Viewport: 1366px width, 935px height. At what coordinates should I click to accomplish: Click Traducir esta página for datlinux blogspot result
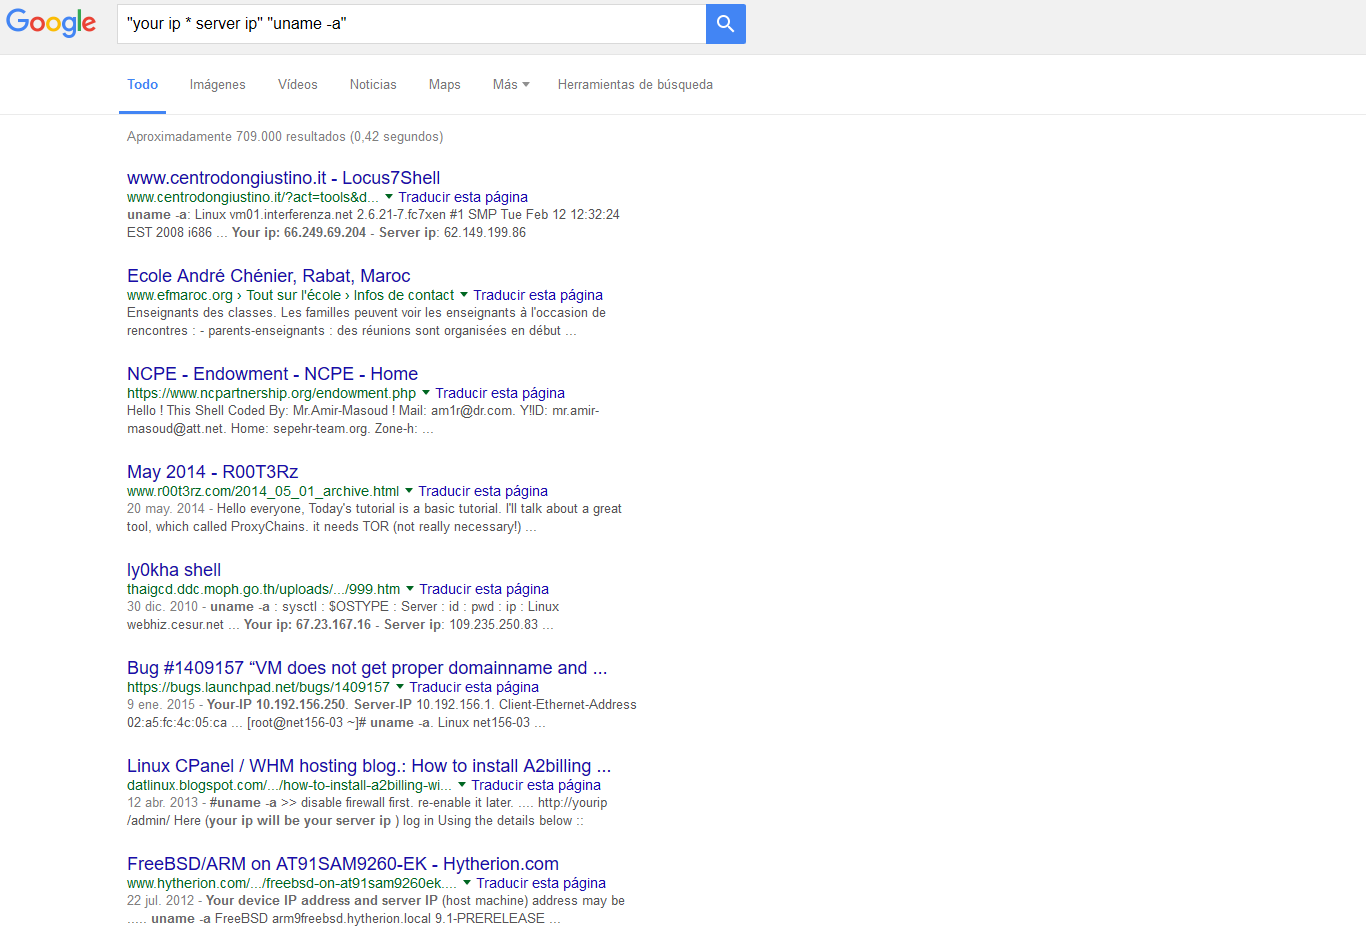coord(536,785)
